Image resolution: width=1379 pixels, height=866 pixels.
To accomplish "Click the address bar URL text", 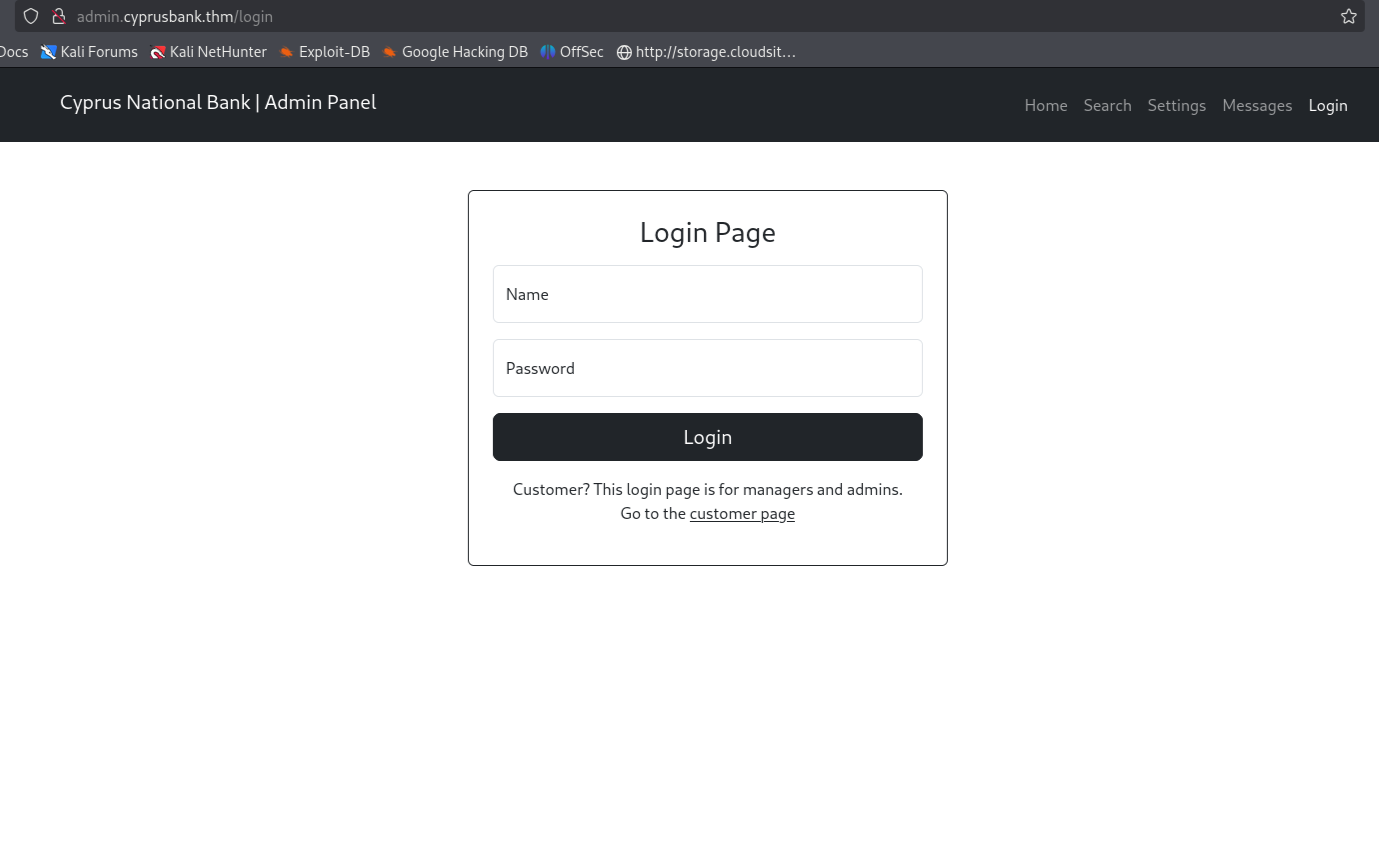I will point(175,16).
